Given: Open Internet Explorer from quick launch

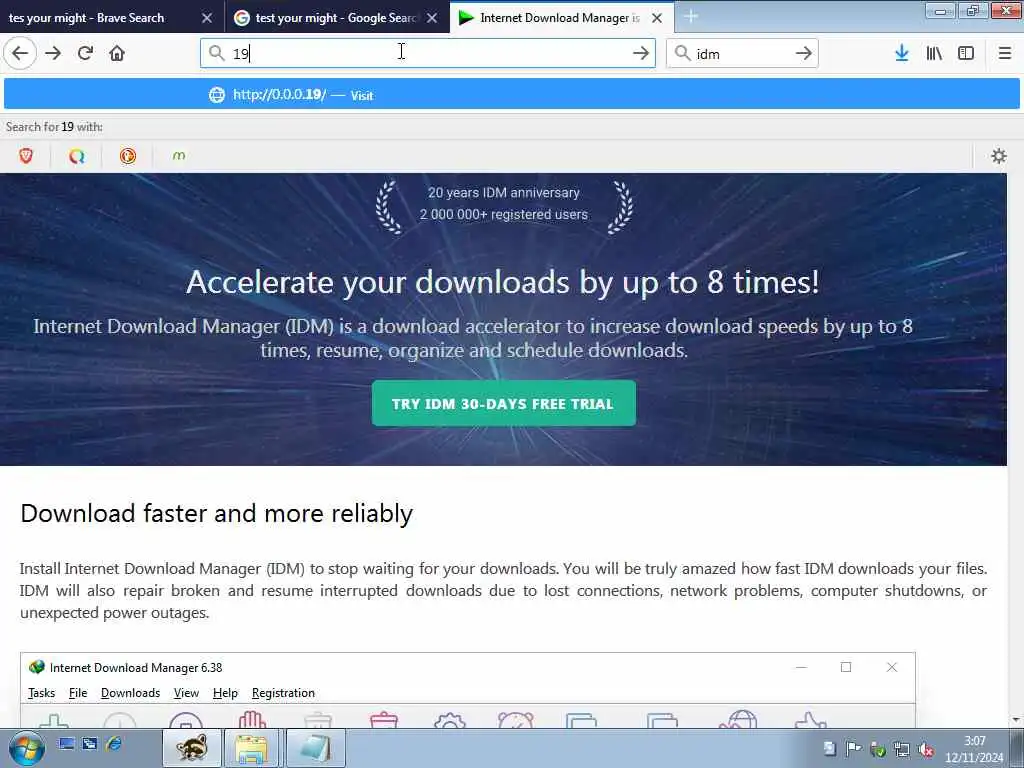Looking at the screenshot, I should coord(114,743).
